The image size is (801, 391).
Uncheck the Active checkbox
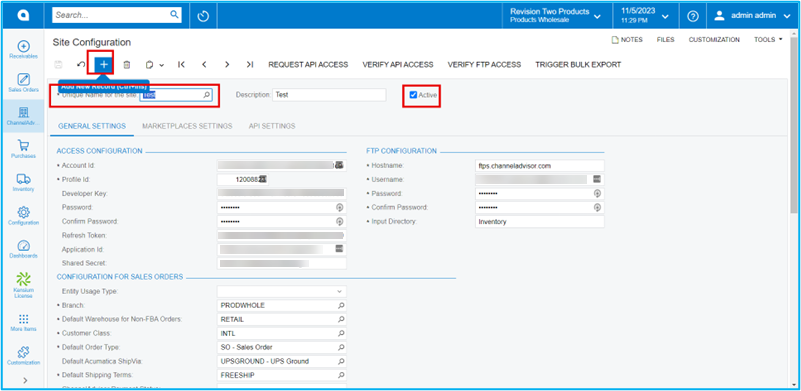[413, 95]
